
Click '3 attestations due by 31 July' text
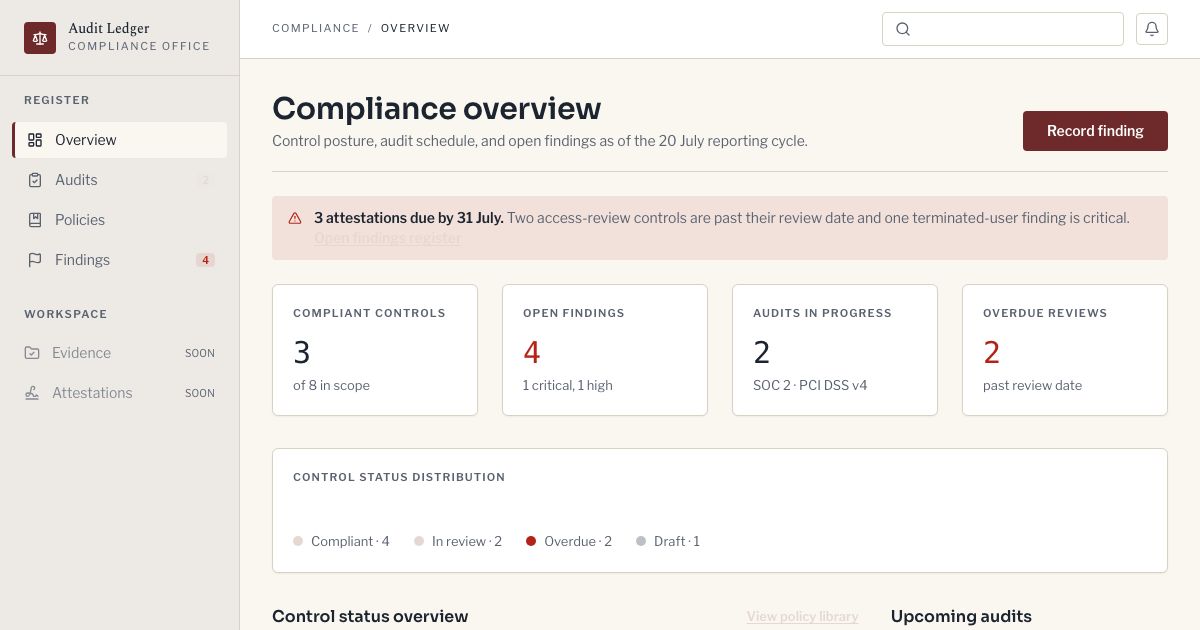tap(409, 218)
